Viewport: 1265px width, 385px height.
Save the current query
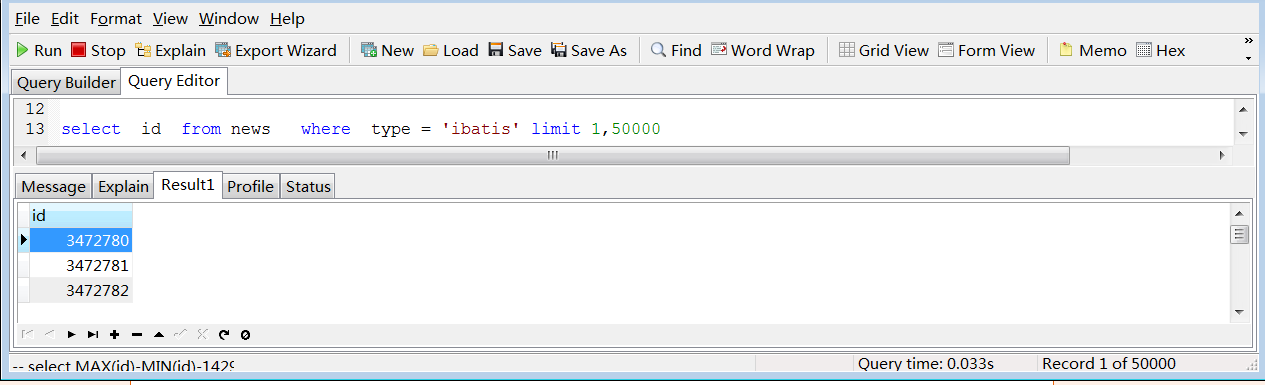(515, 50)
